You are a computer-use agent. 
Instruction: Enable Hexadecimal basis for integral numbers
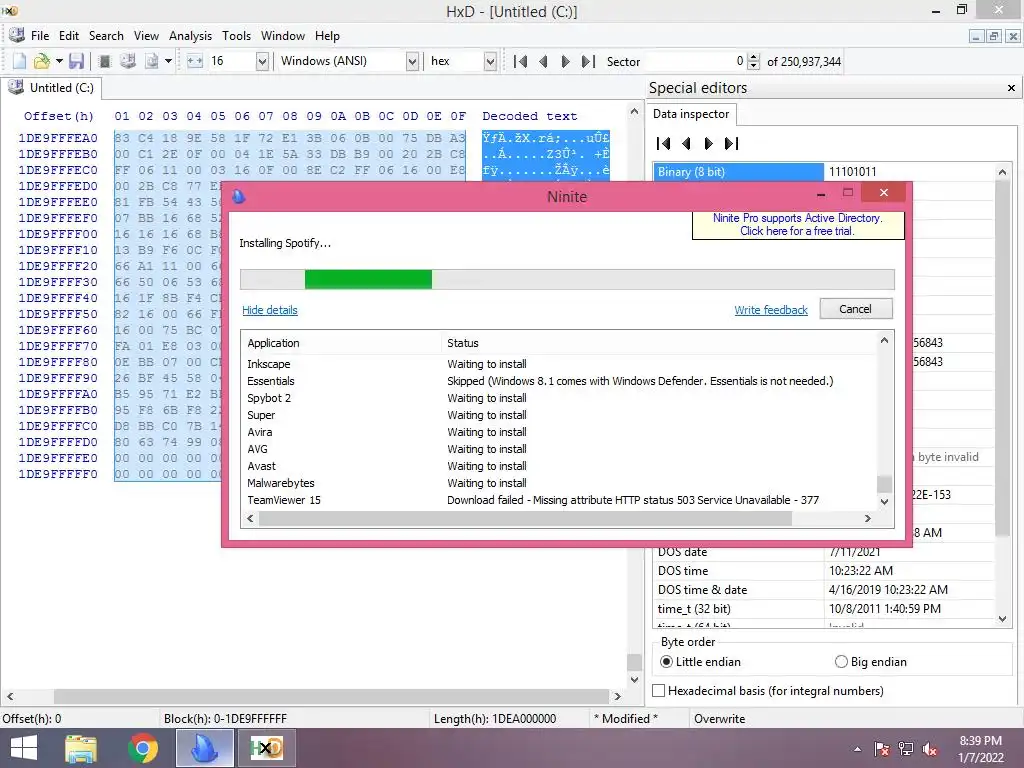[x=768, y=690]
